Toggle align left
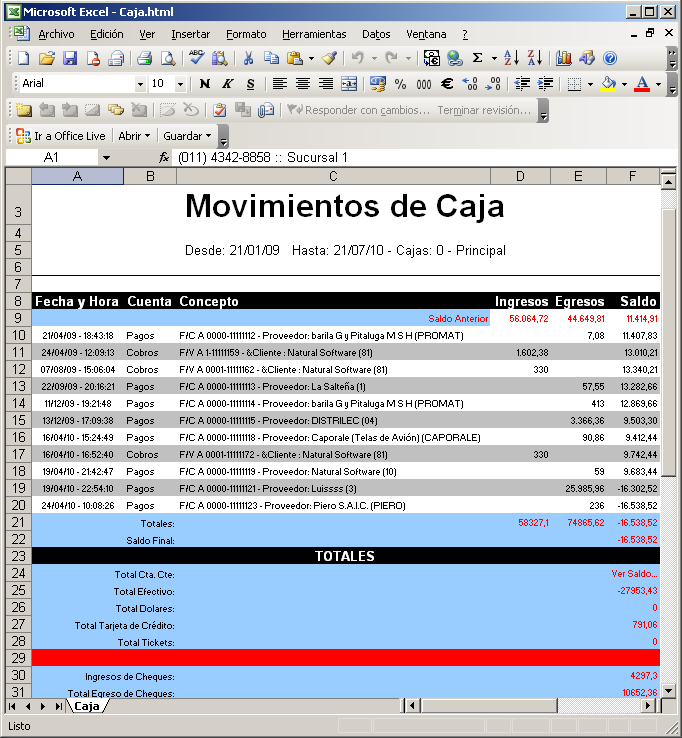 point(280,84)
